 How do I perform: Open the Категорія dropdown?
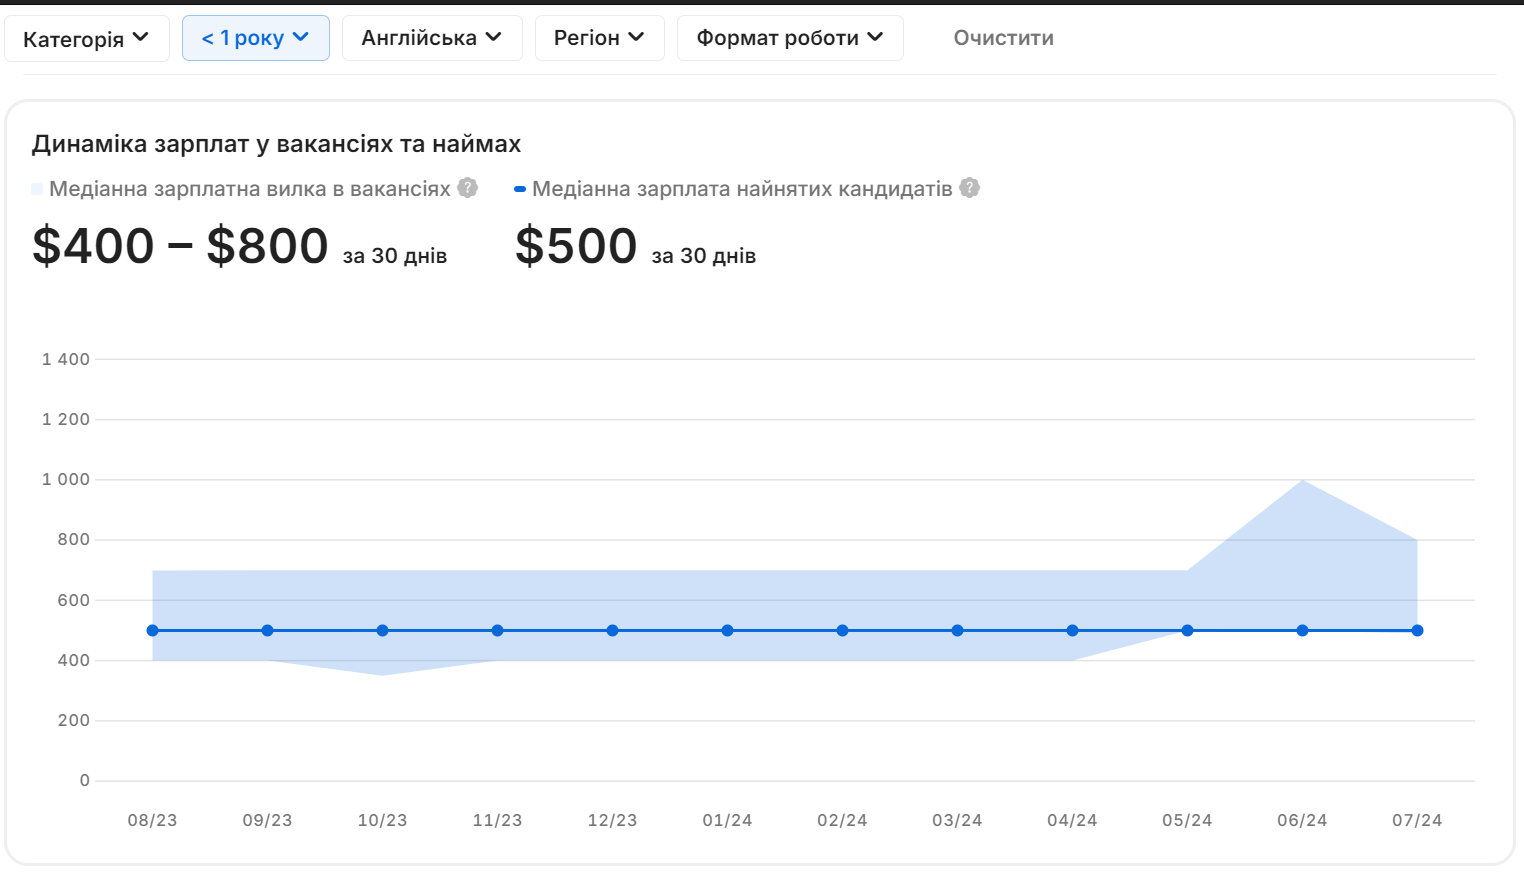click(87, 37)
